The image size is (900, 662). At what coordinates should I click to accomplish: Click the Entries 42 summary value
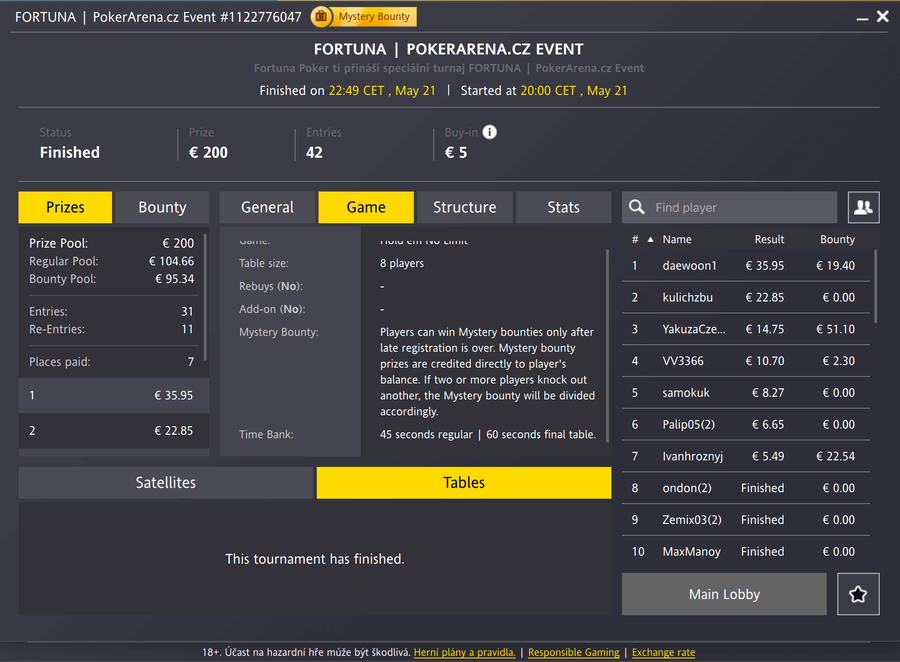point(314,152)
